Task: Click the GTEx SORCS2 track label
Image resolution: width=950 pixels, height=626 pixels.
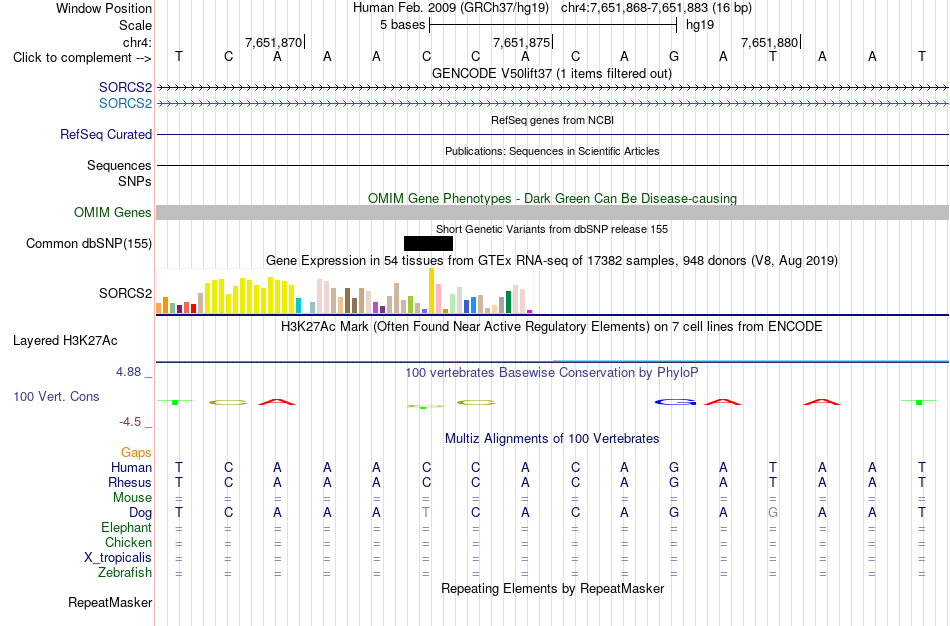Action: click(125, 293)
